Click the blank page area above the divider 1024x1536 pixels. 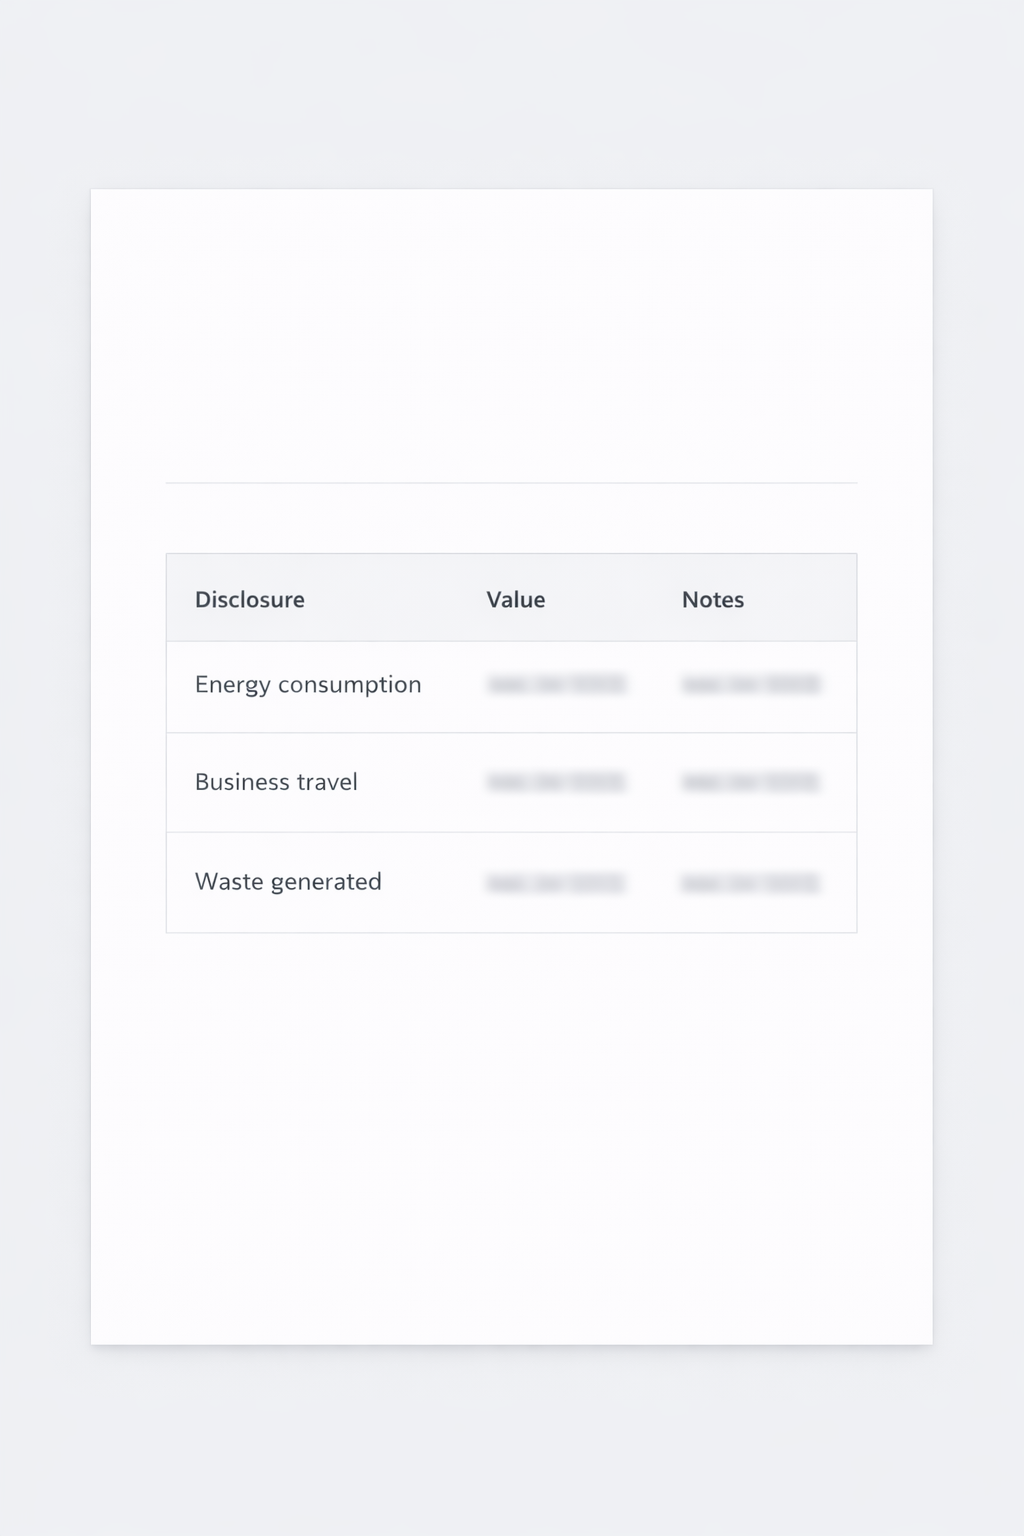(x=511, y=330)
